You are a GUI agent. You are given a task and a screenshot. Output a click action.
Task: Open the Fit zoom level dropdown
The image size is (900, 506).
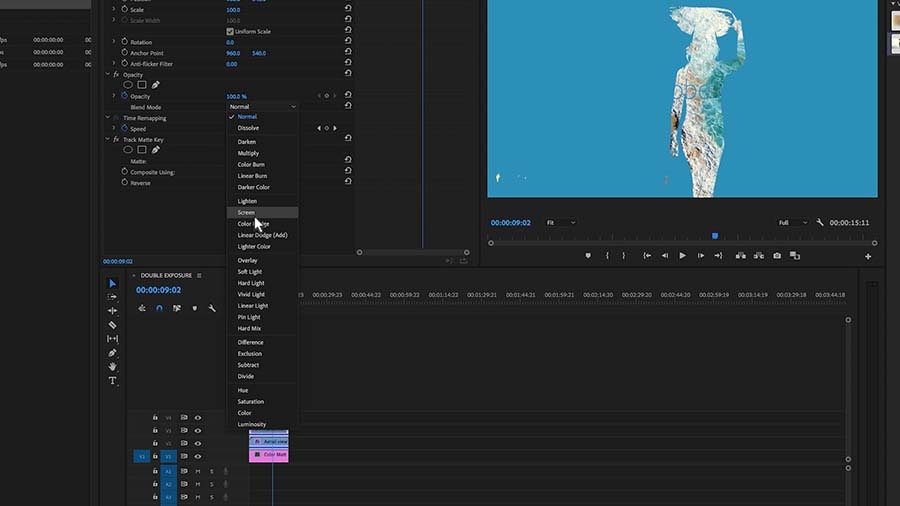pyautogui.click(x=561, y=223)
